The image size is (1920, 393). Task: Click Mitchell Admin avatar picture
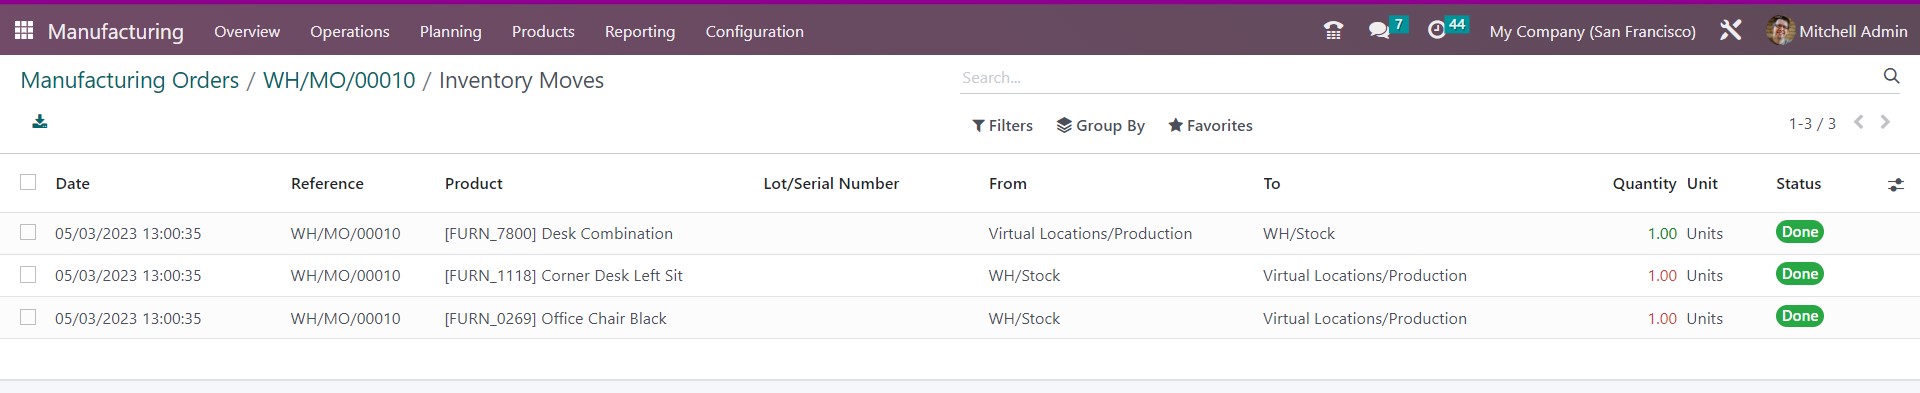coord(1780,31)
